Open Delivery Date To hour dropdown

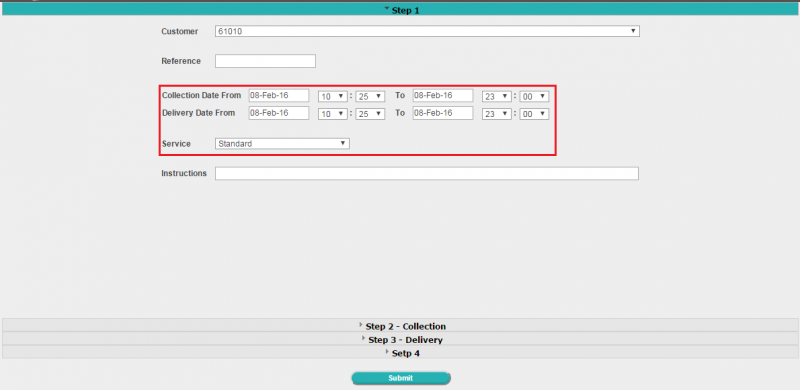point(497,114)
